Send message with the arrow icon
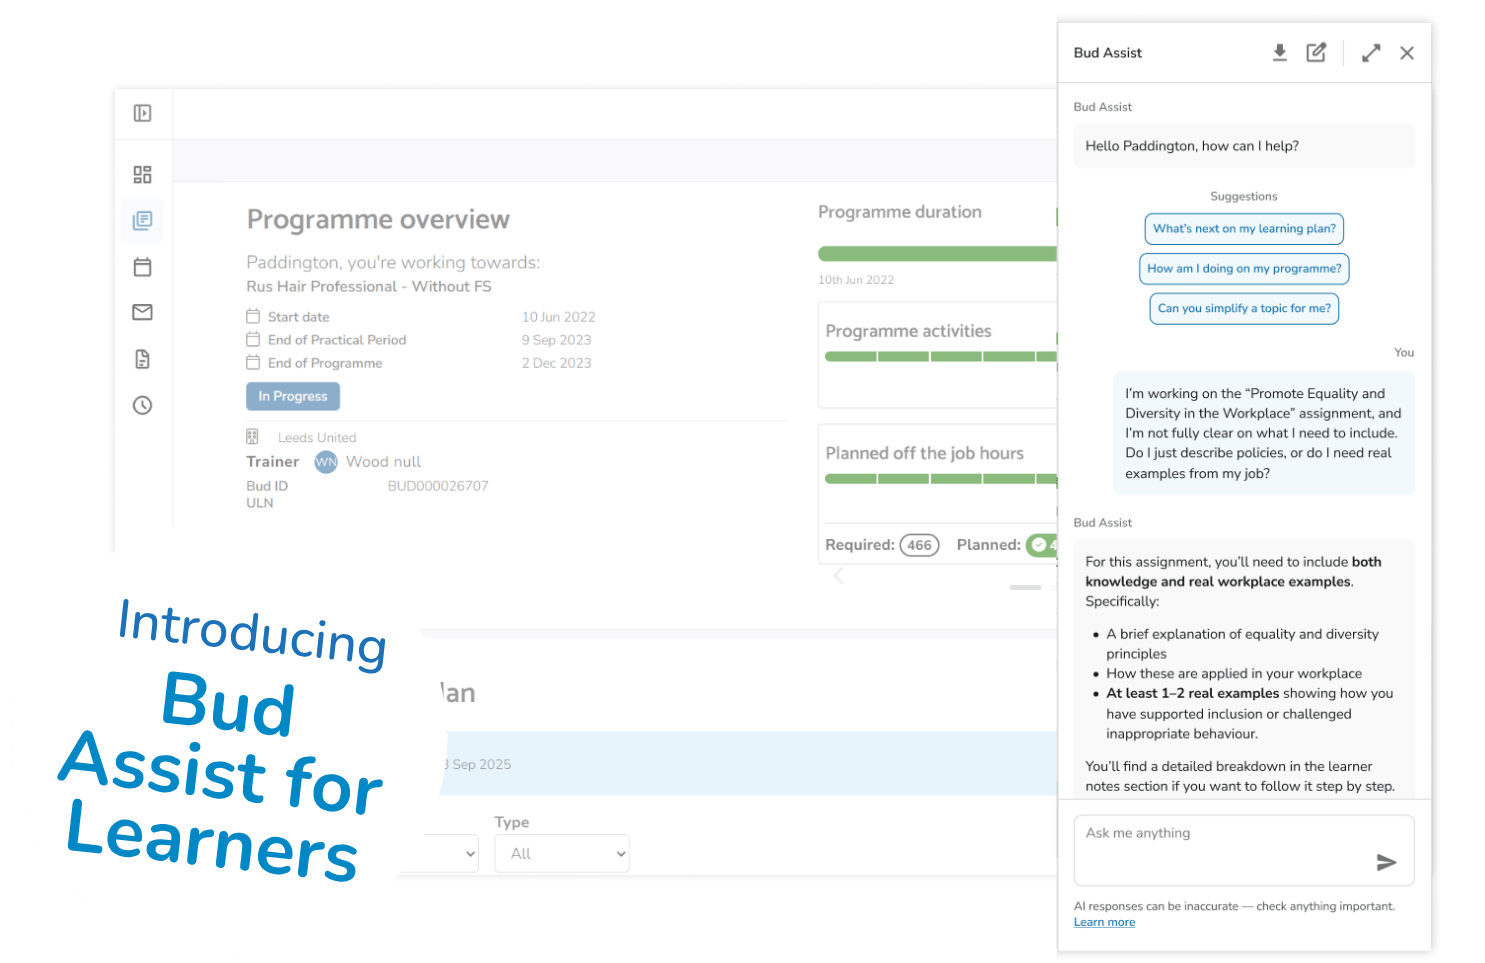The image size is (1485, 963). coord(1386,862)
